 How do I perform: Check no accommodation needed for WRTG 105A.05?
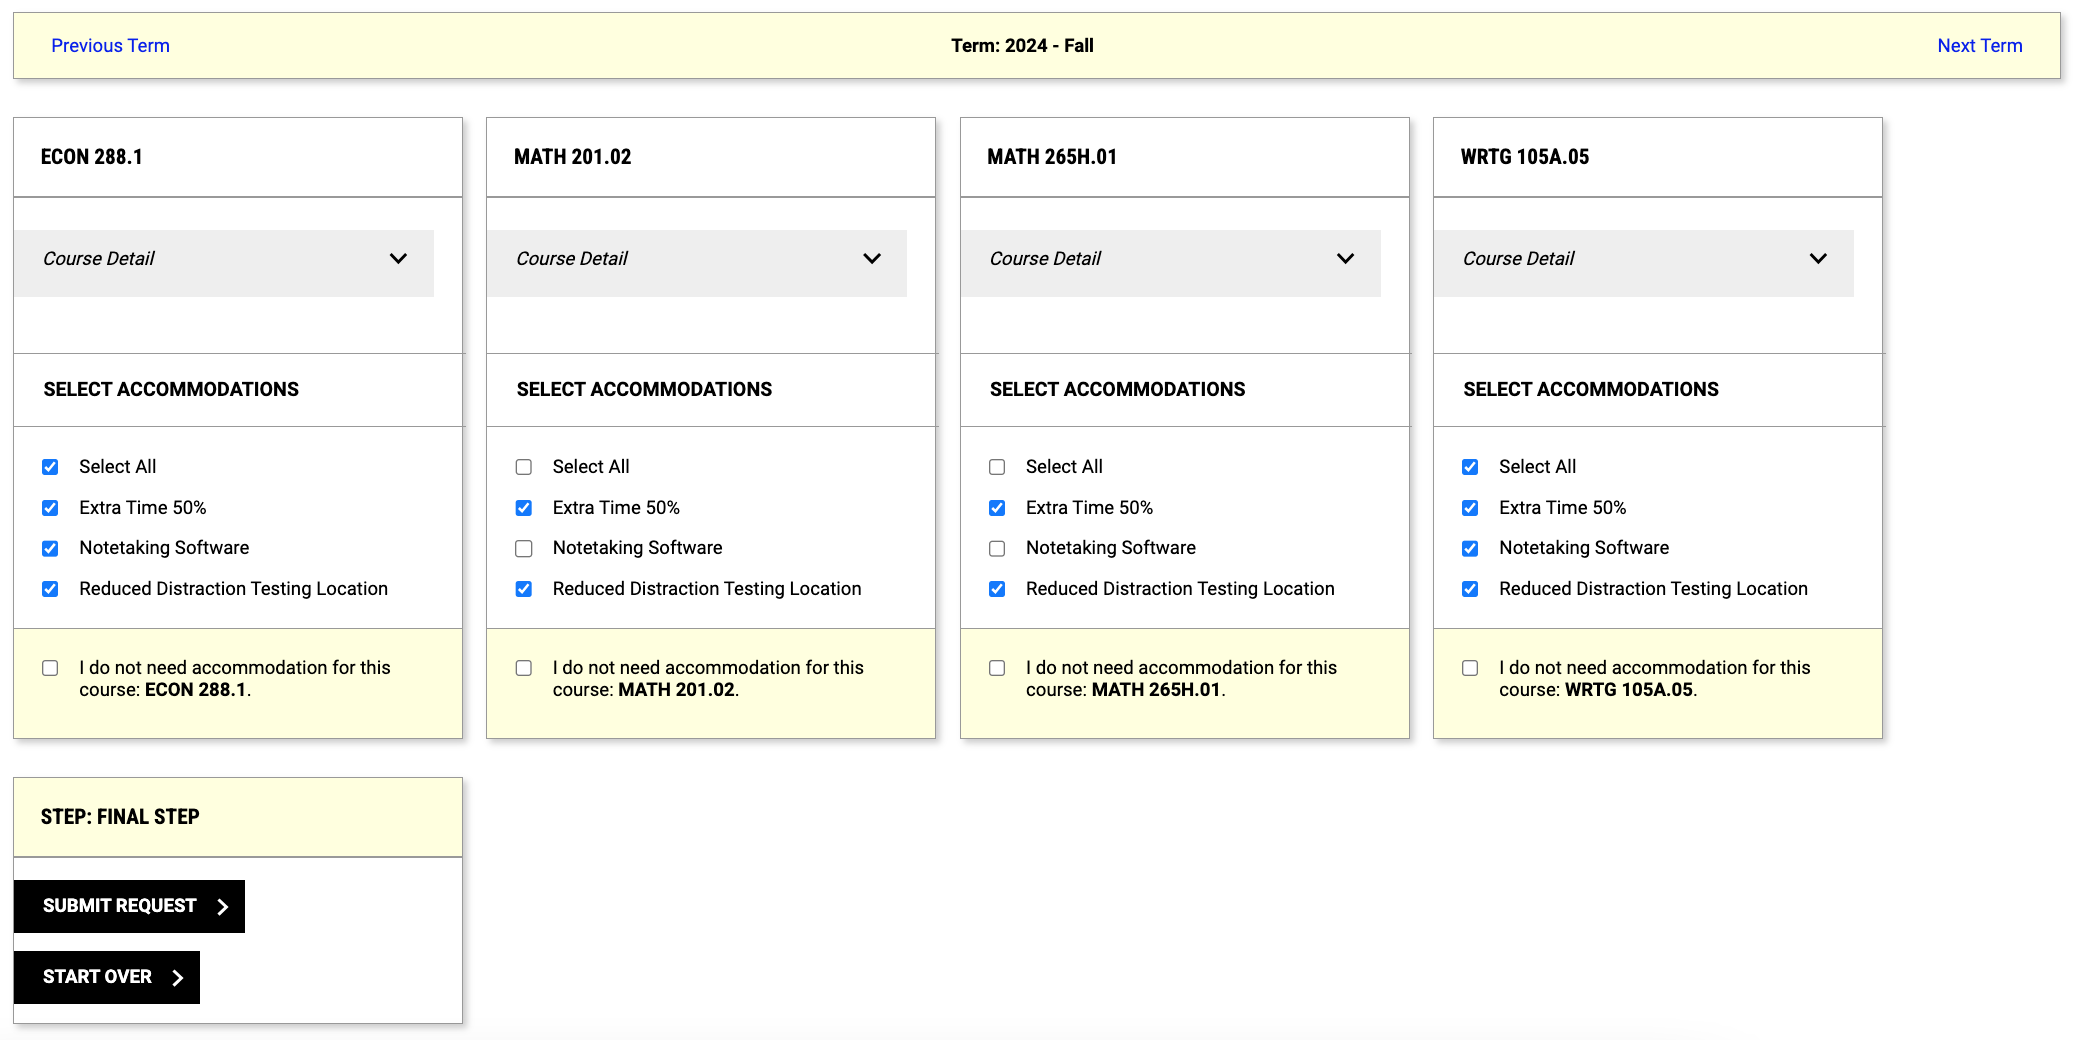pyautogui.click(x=1470, y=668)
